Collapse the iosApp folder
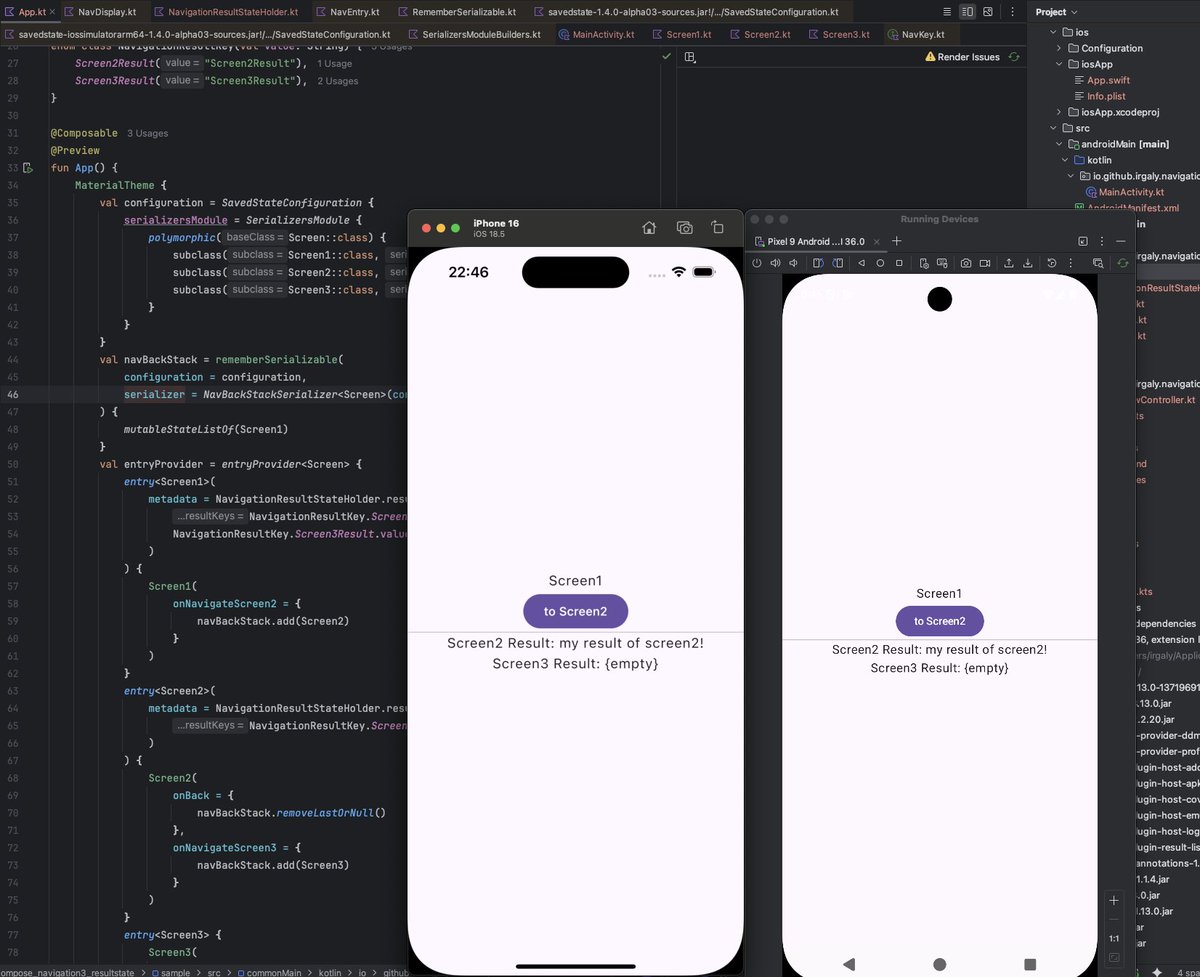Viewport: 1200px width, 977px height. click(x=1059, y=64)
